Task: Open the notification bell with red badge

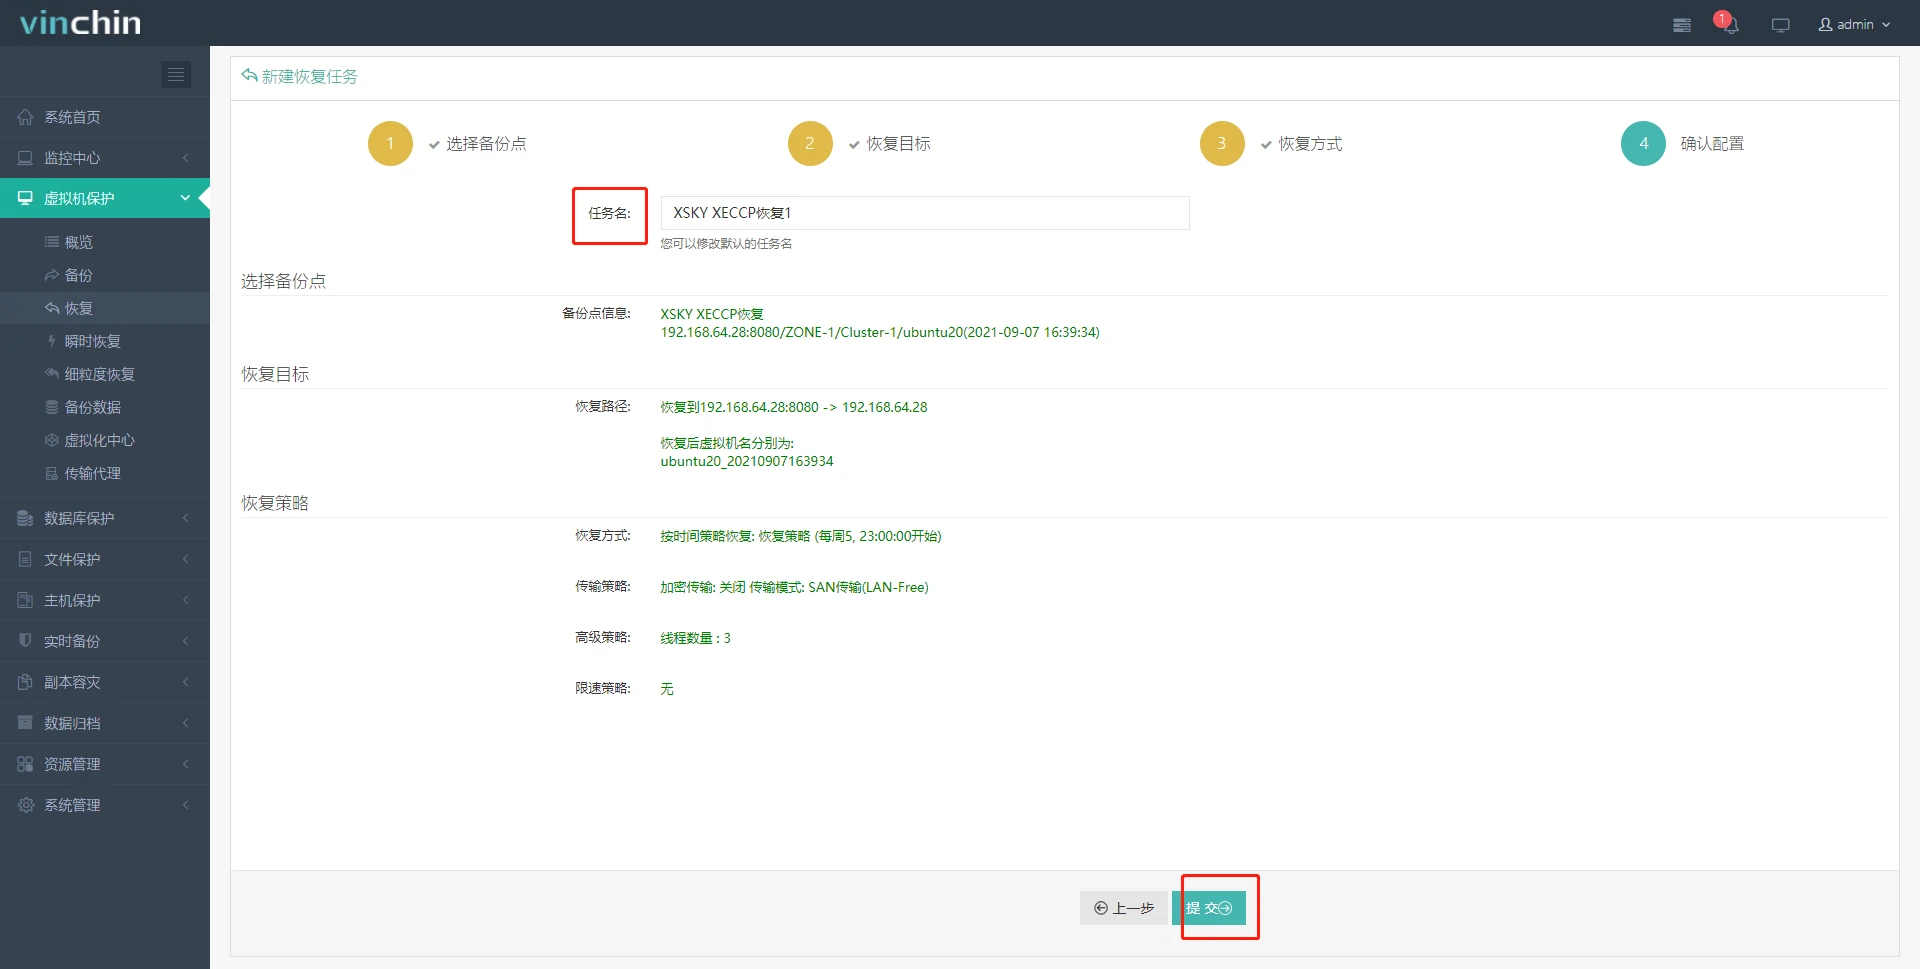Action: pos(1729,23)
